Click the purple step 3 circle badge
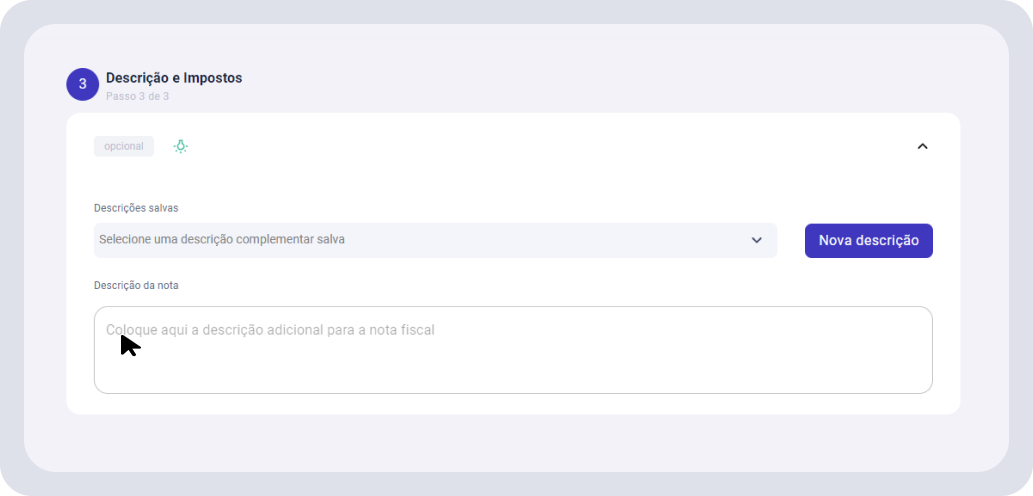The width and height of the screenshot is (1033, 496). 82,84
